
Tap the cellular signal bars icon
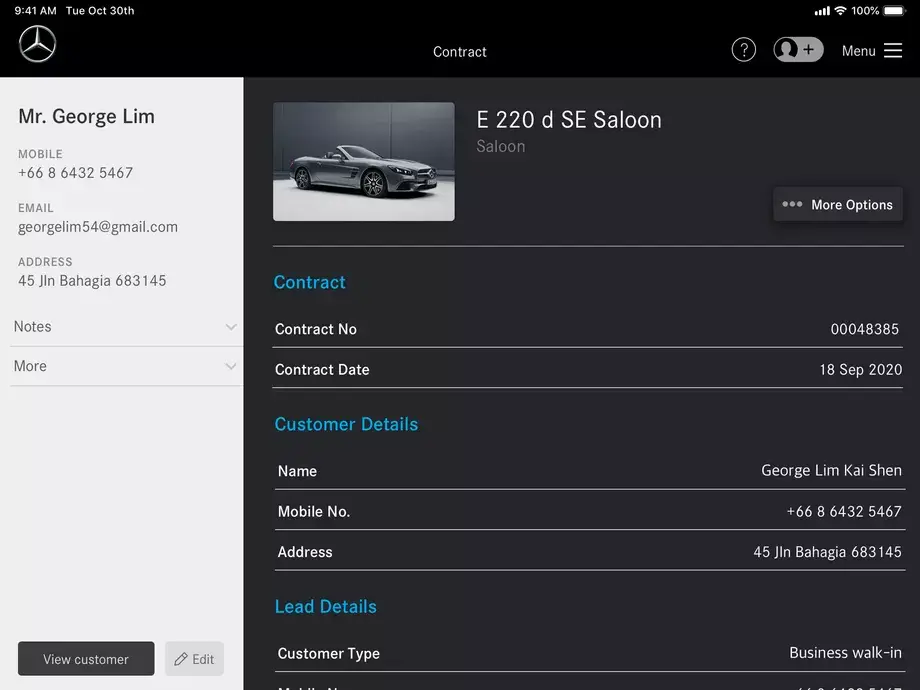click(x=822, y=11)
